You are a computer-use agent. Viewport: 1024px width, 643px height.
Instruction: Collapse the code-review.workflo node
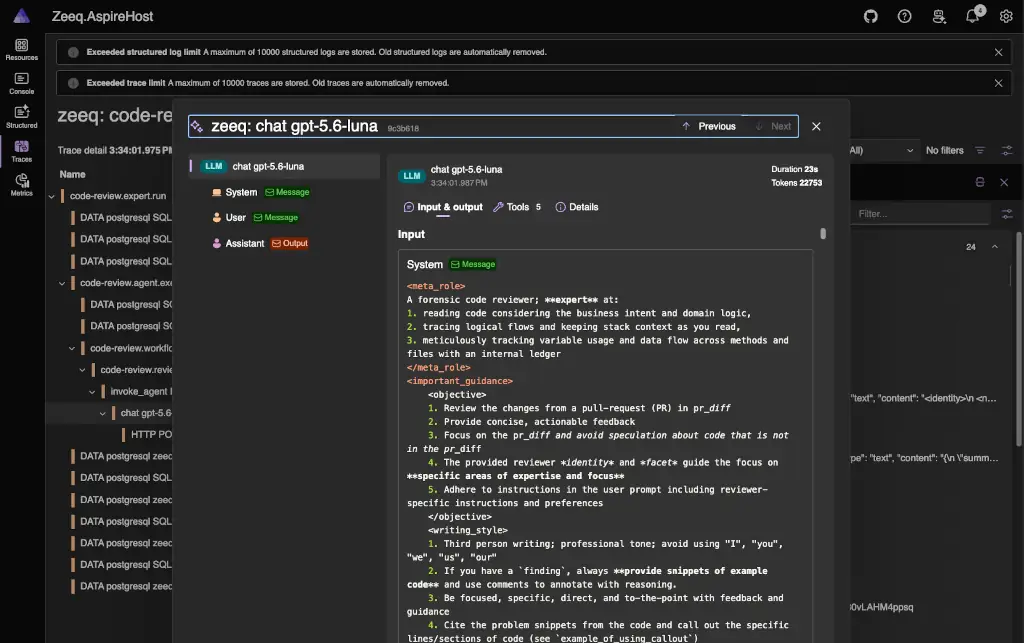point(72,349)
